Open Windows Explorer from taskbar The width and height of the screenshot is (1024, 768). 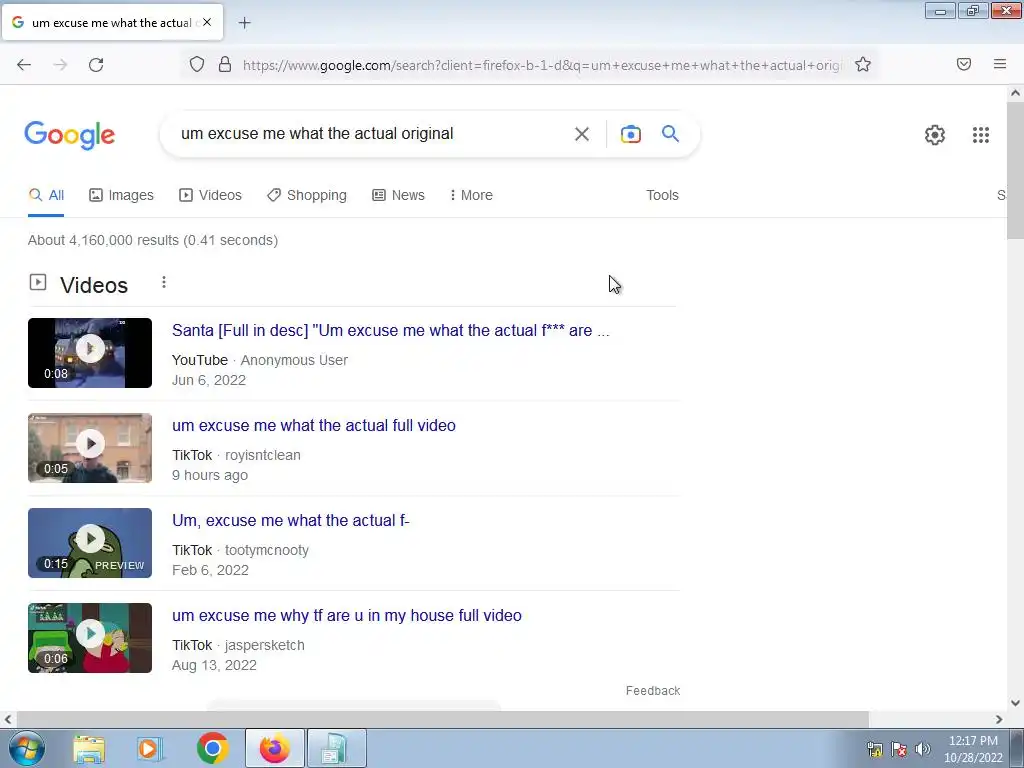[x=89, y=749]
